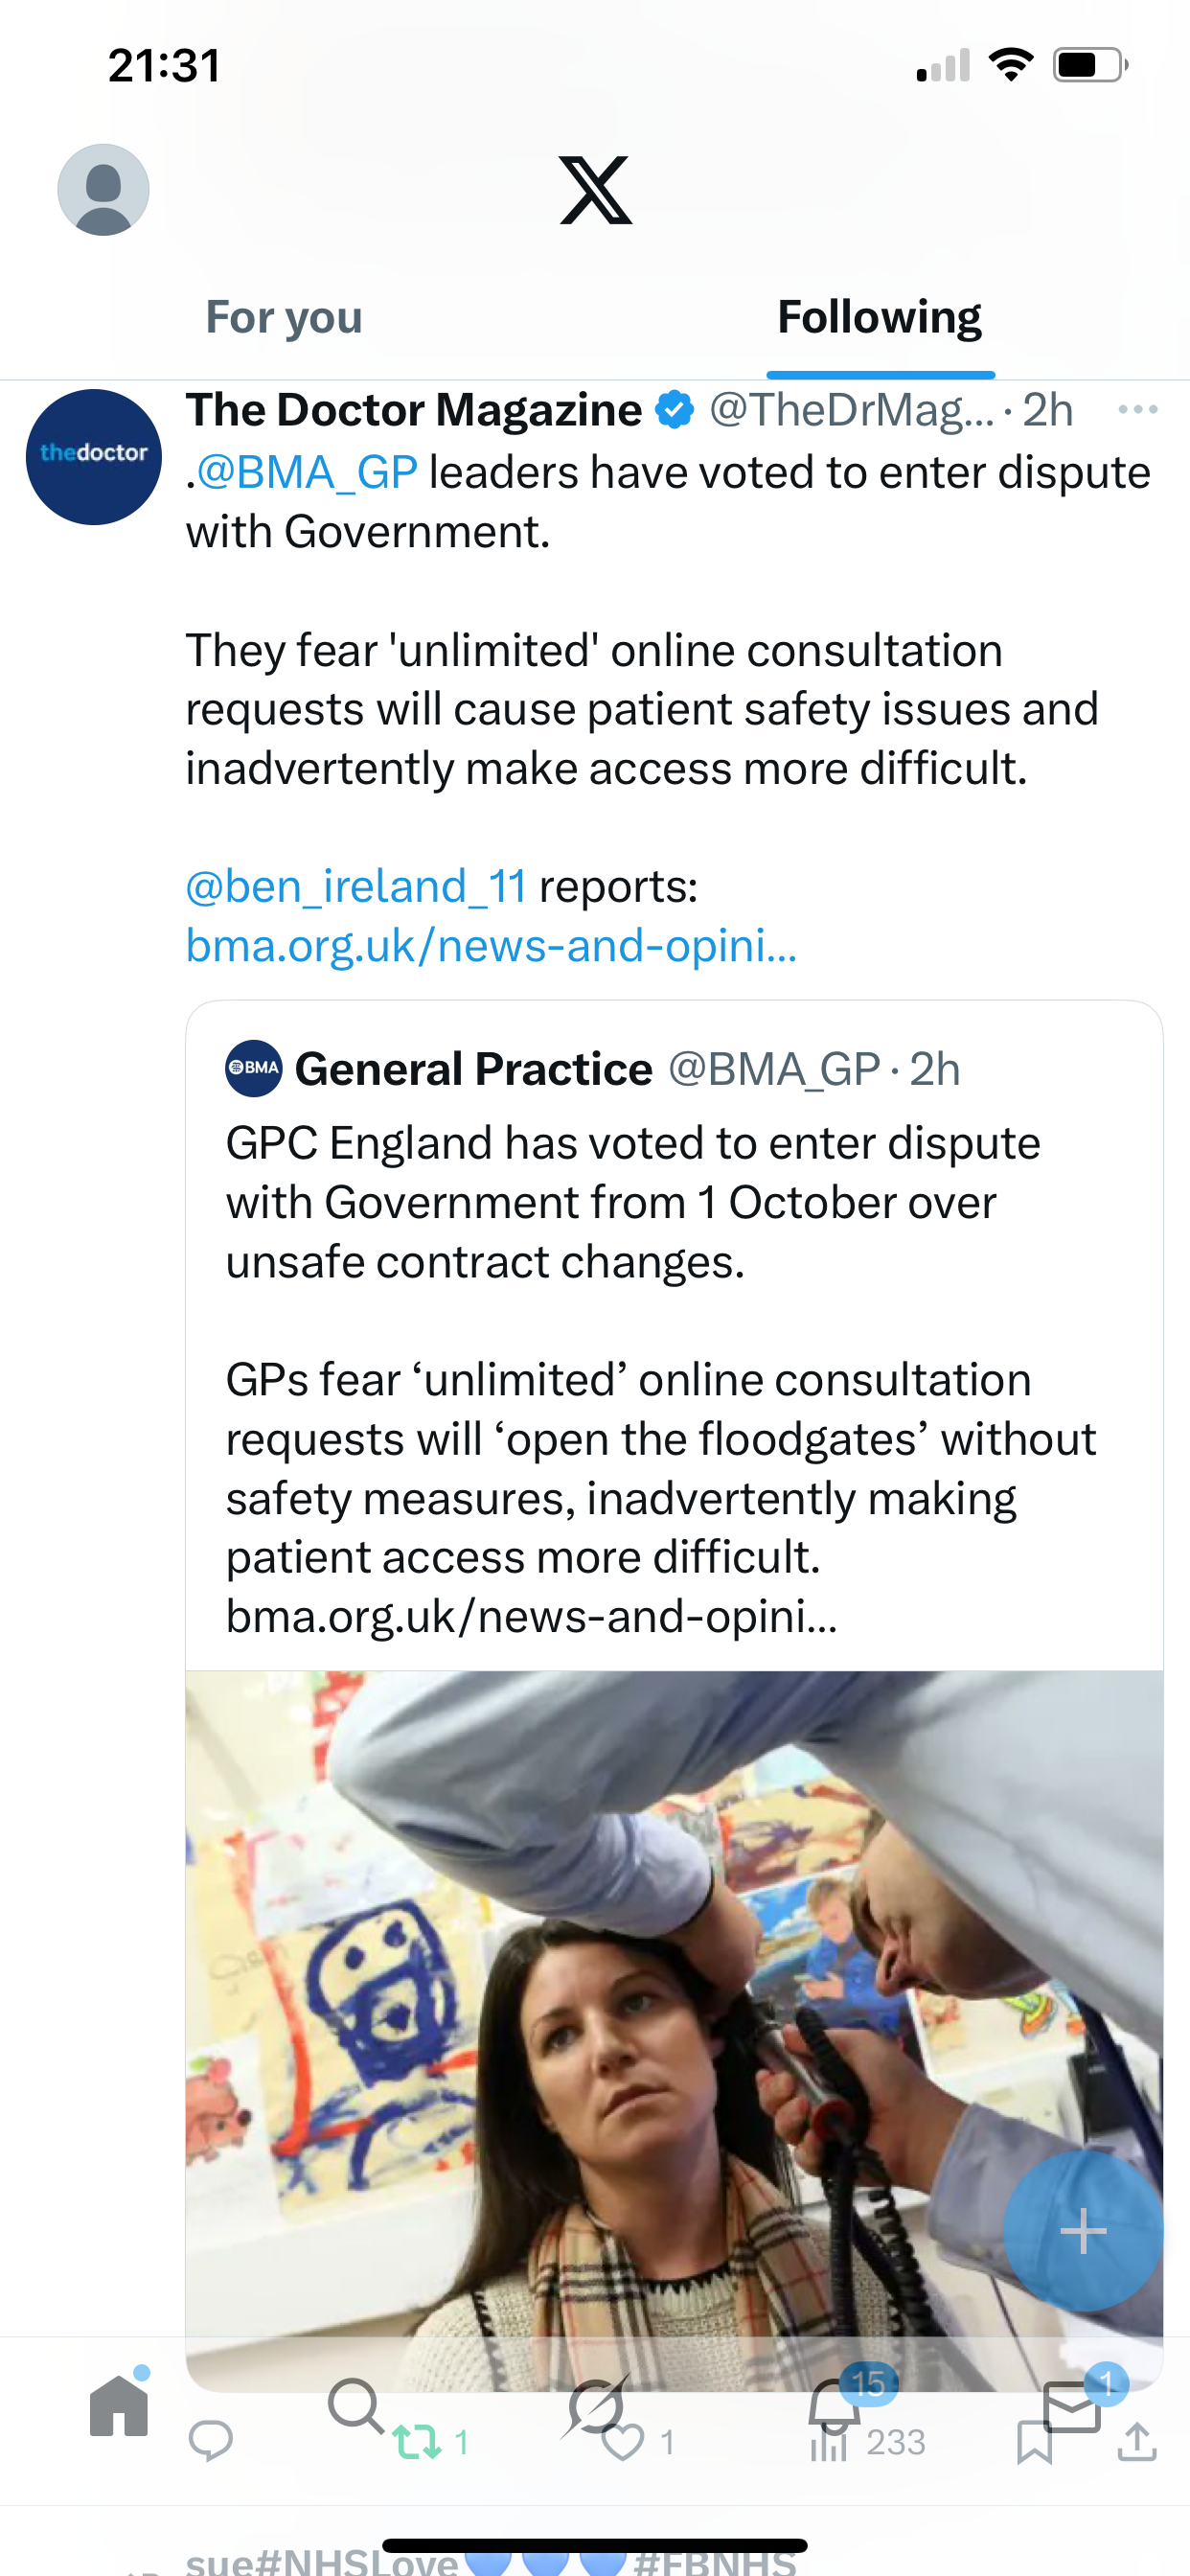Open Messages envelope icon
The width and height of the screenshot is (1190, 2576).
[1071, 2406]
